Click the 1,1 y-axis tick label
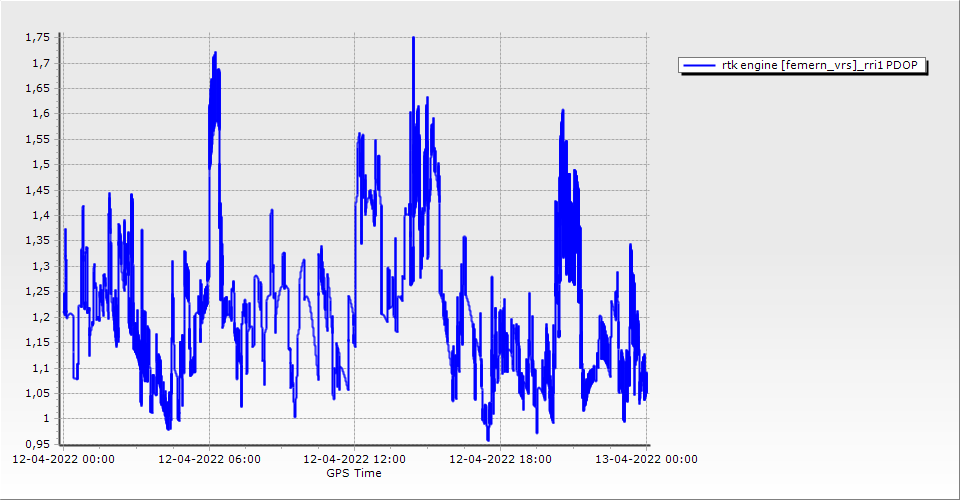960x500 pixels. pyautogui.click(x=39, y=368)
